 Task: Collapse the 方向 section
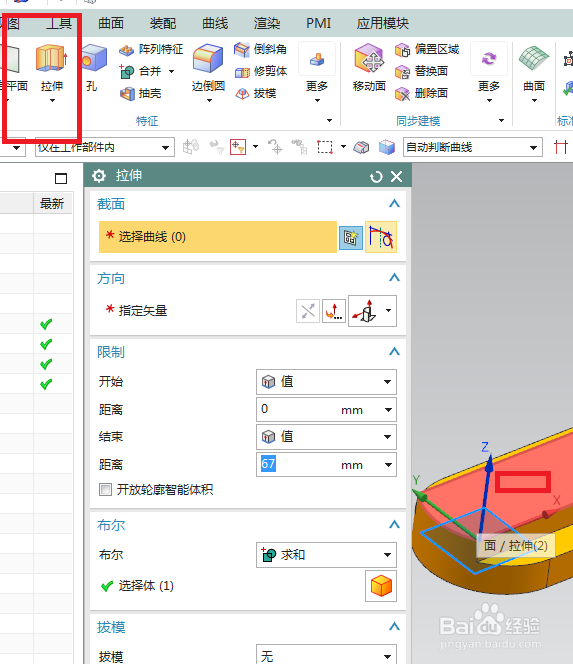(394, 278)
